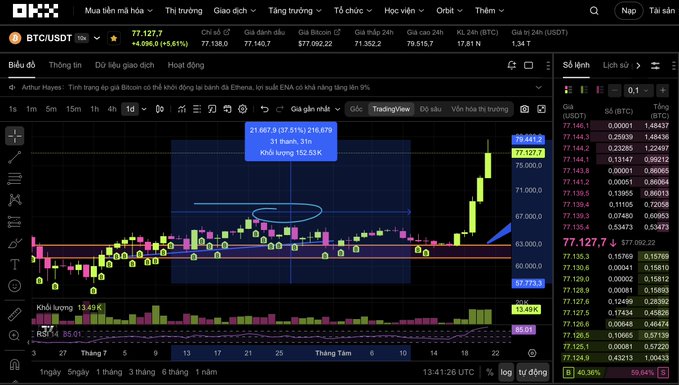Toggle log scale on chart
679x385 pixels.
pos(506,372)
